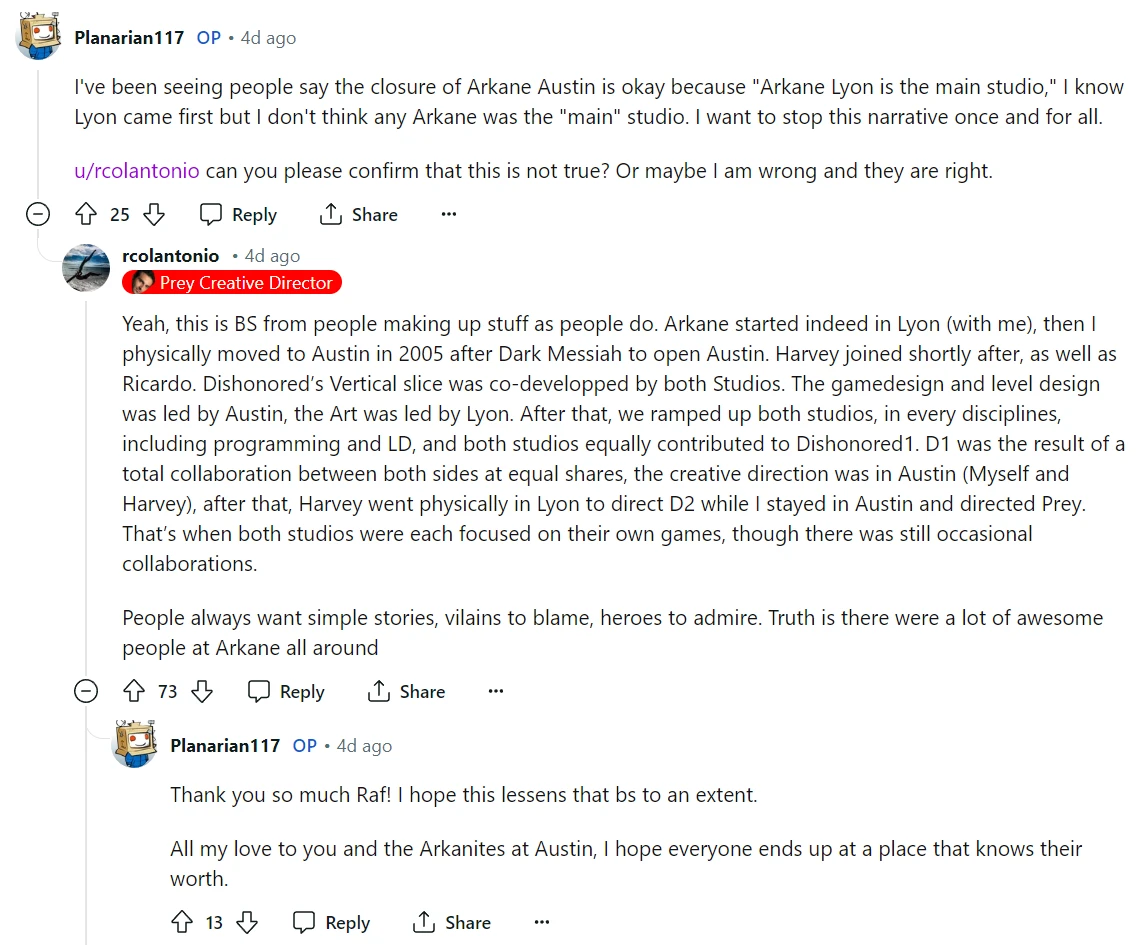The image size is (1144, 945).
Task: Share the top comment by Planarian117
Action: 358,214
